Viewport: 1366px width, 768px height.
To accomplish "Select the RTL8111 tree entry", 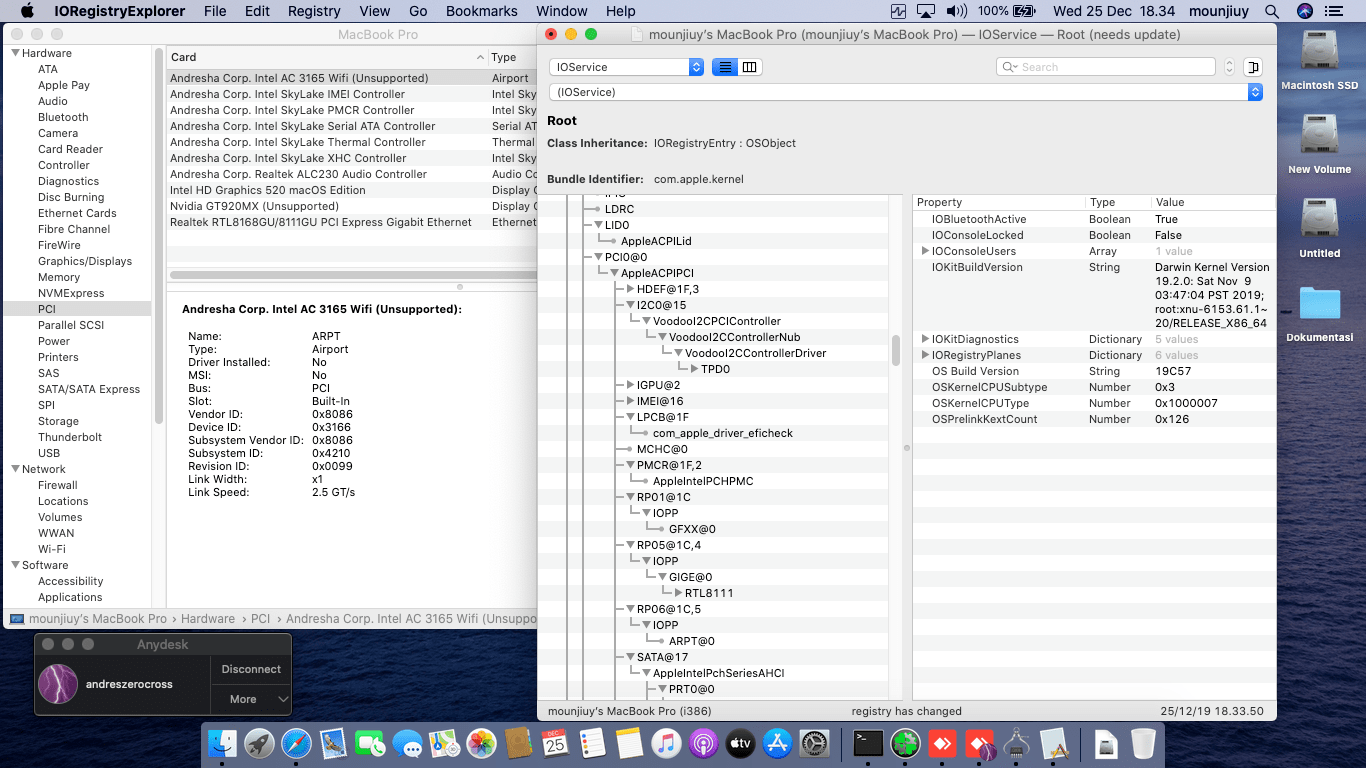I will (x=709, y=593).
